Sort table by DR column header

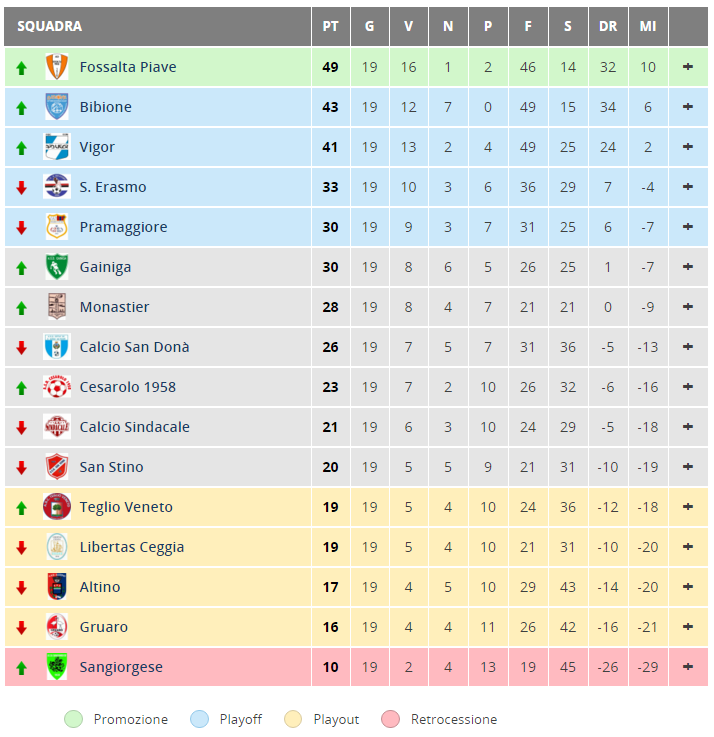(608, 26)
